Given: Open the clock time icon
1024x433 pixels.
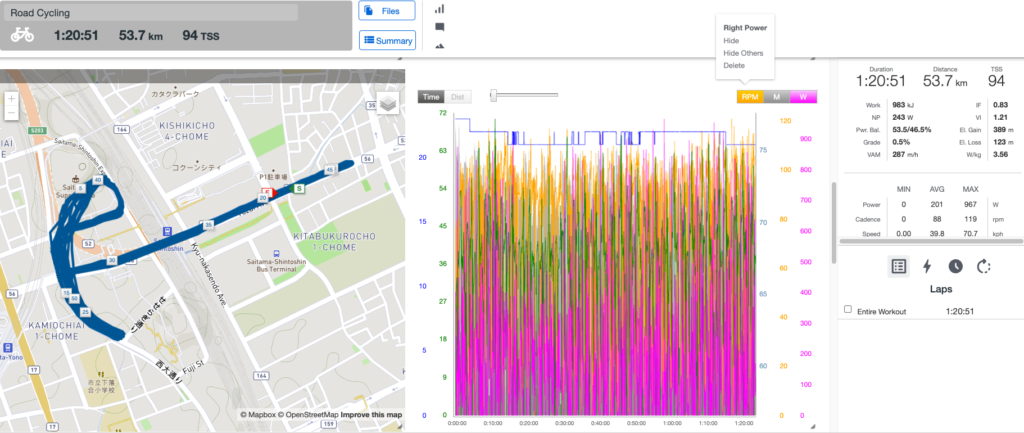Looking at the screenshot, I should [x=955, y=266].
